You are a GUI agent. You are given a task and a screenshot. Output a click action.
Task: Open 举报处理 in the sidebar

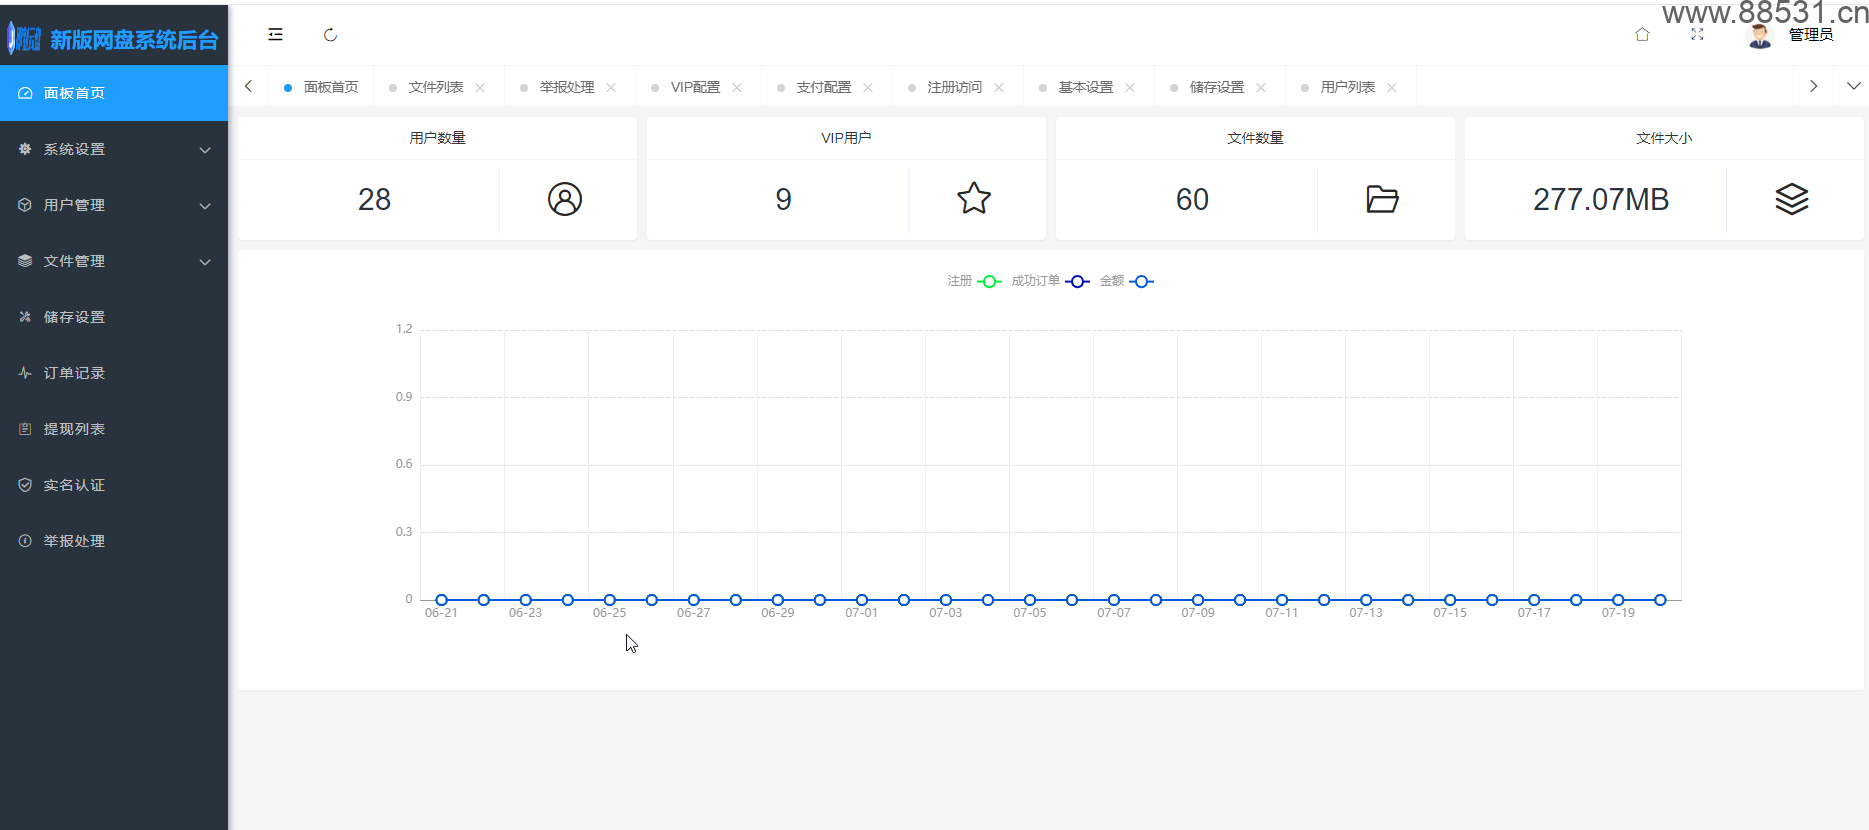[x=114, y=541]
